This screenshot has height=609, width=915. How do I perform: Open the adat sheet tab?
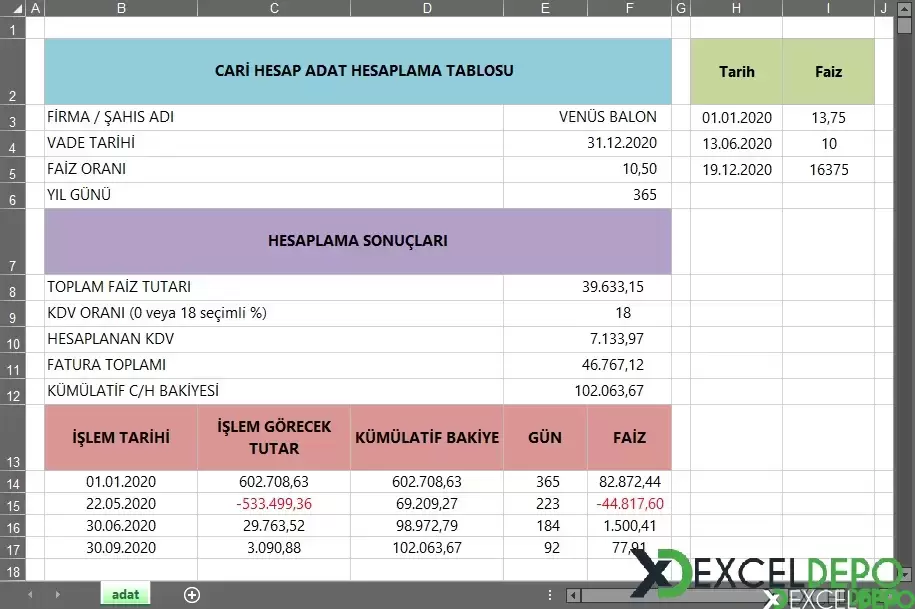[125, 595]
